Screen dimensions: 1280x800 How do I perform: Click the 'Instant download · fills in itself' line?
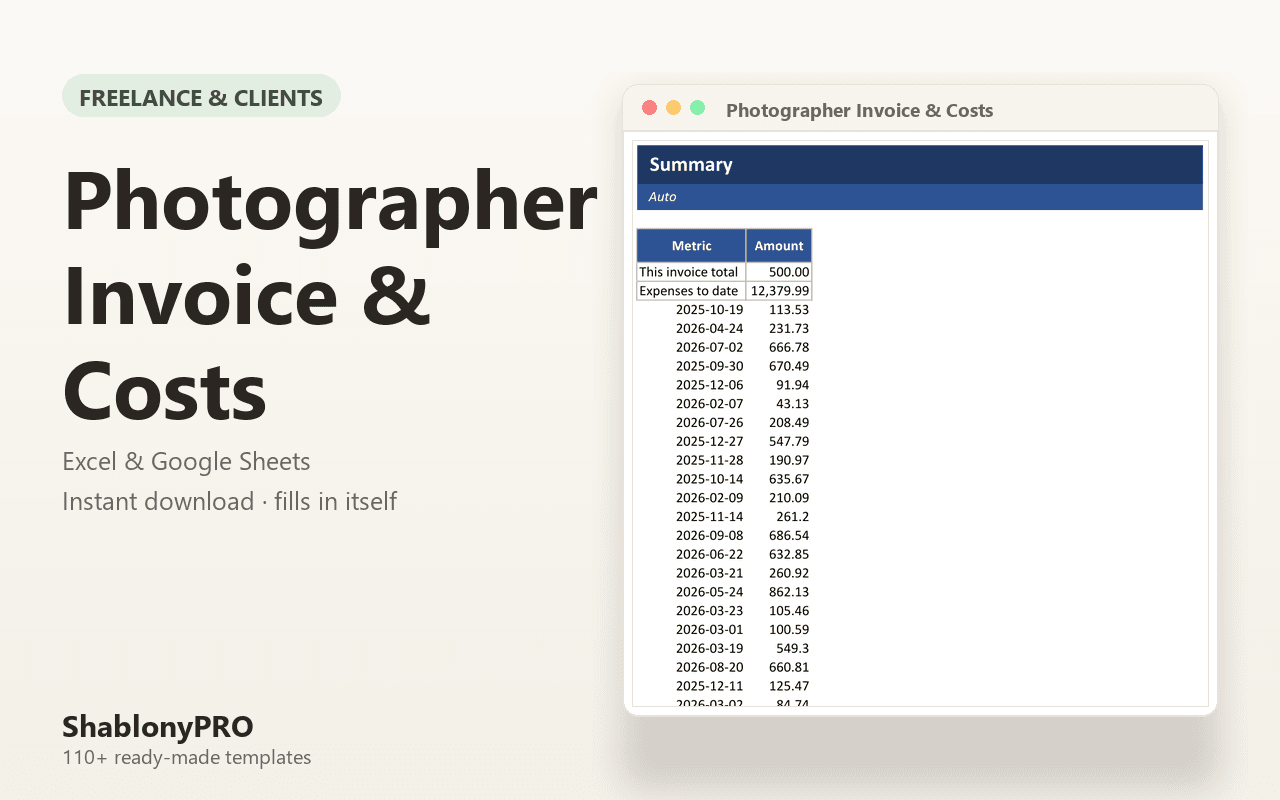pos(230,501)
